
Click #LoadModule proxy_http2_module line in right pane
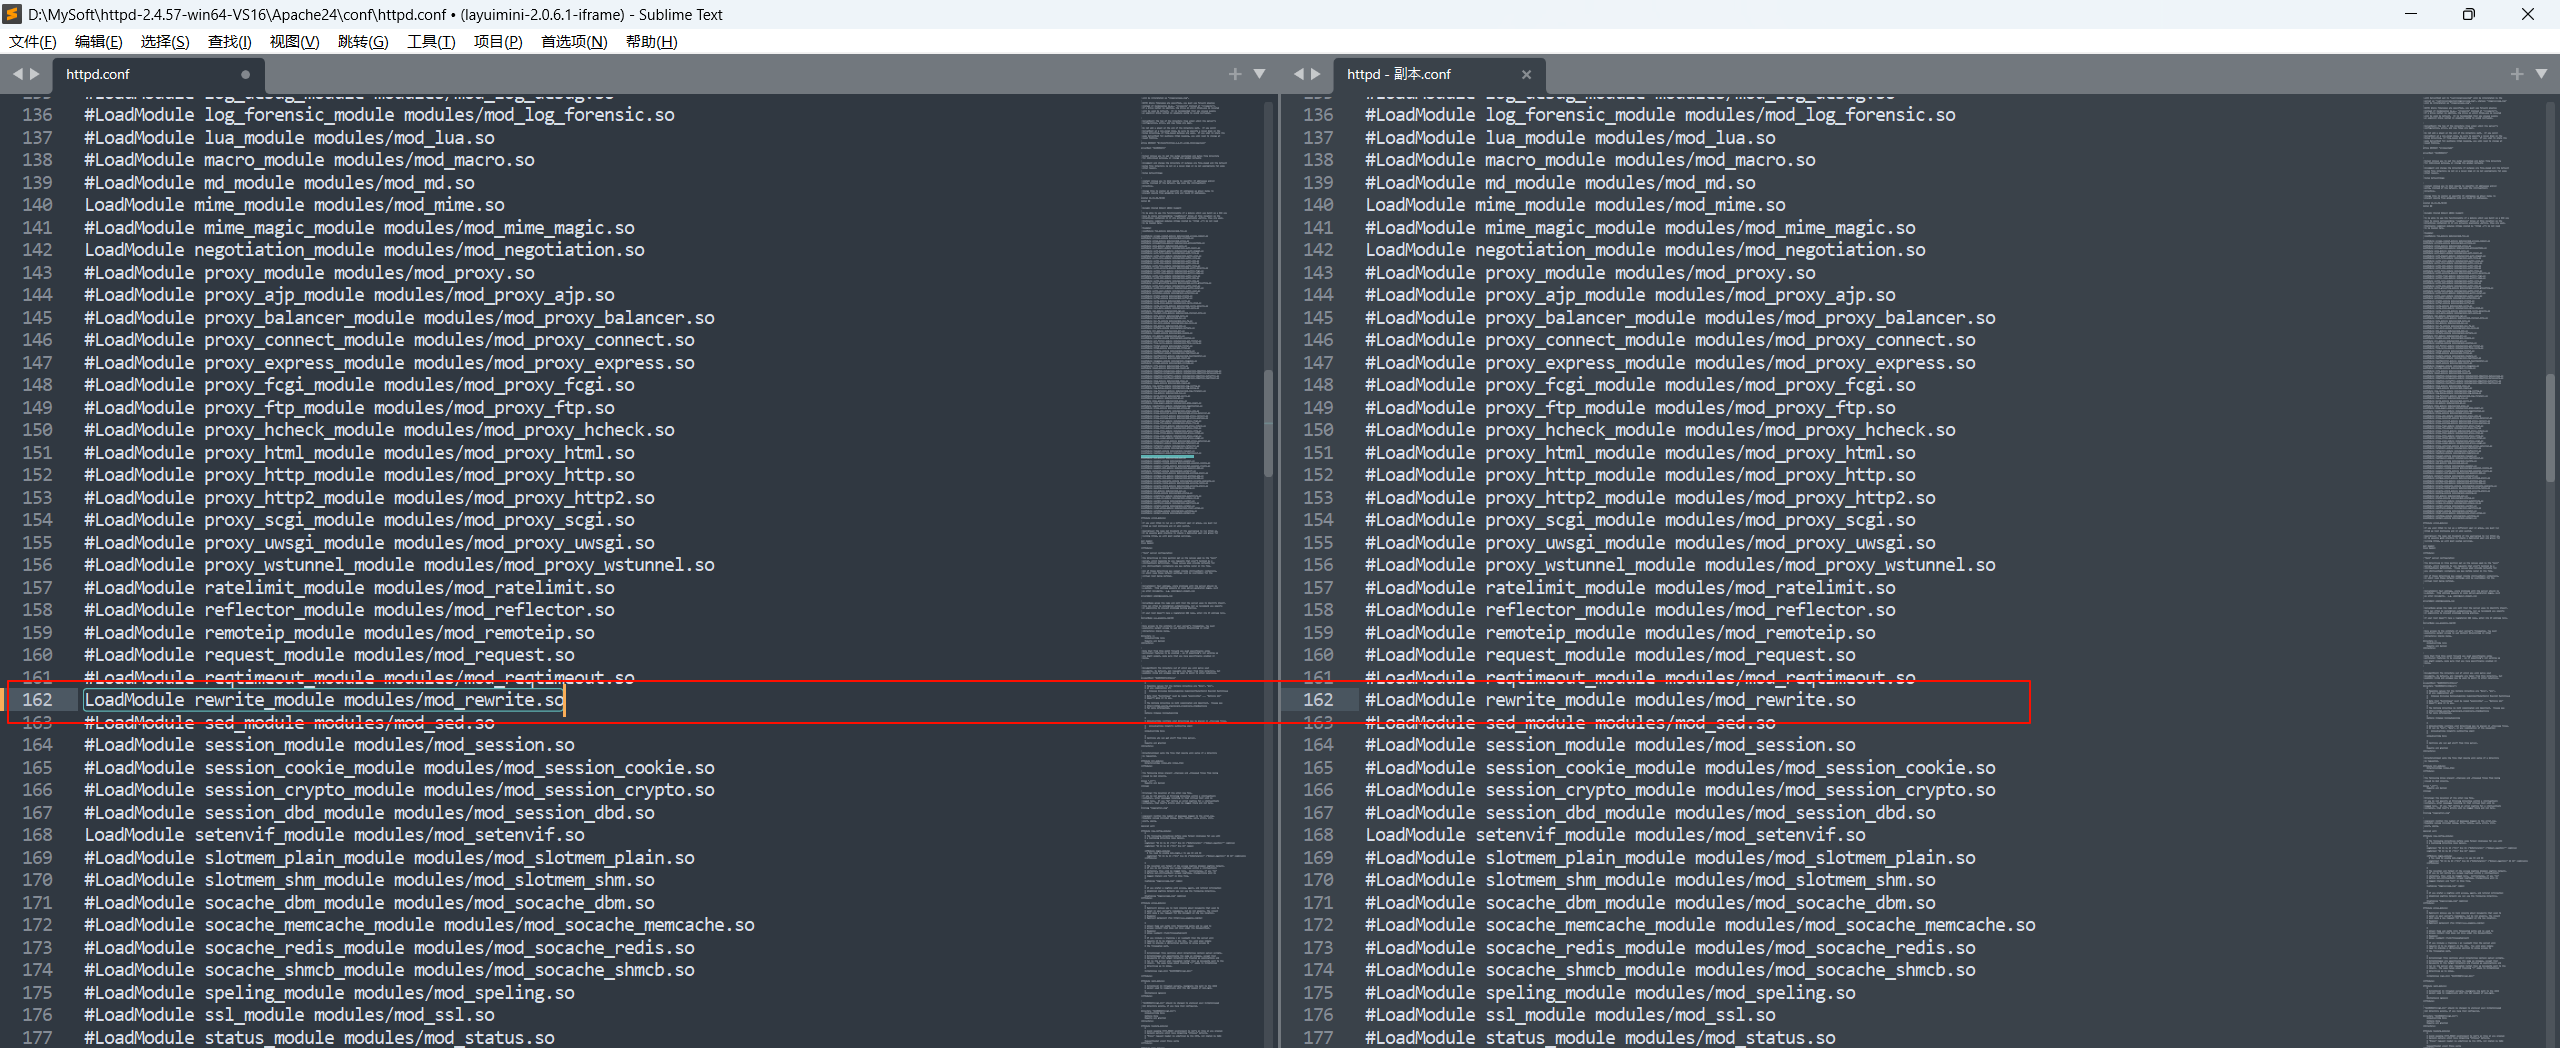click(x=1650, y=498)
